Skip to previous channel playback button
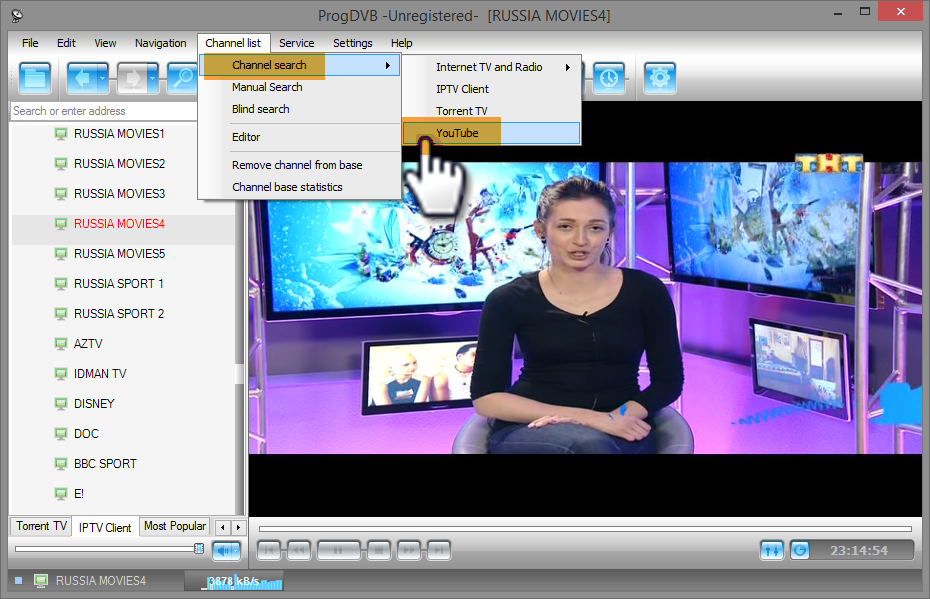Viewport: 930px width, 599px height. point(269,550)
